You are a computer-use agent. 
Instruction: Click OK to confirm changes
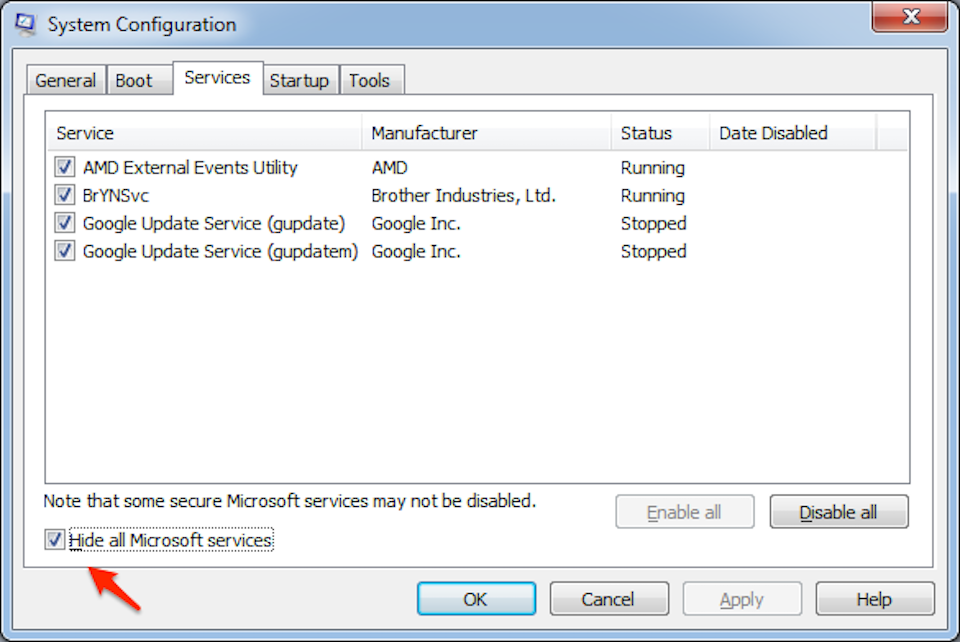475,600
